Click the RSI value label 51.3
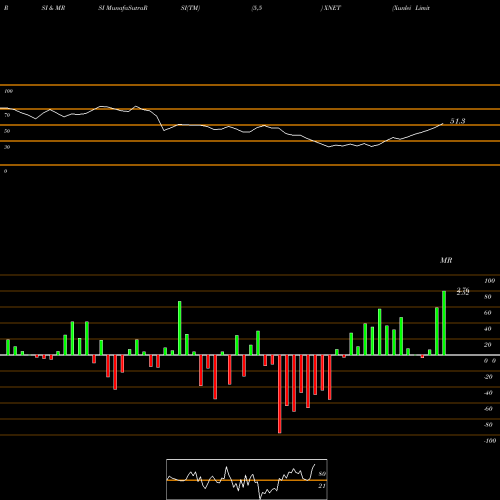This screenshot has height=500, width=500. (x=457, y=121)
